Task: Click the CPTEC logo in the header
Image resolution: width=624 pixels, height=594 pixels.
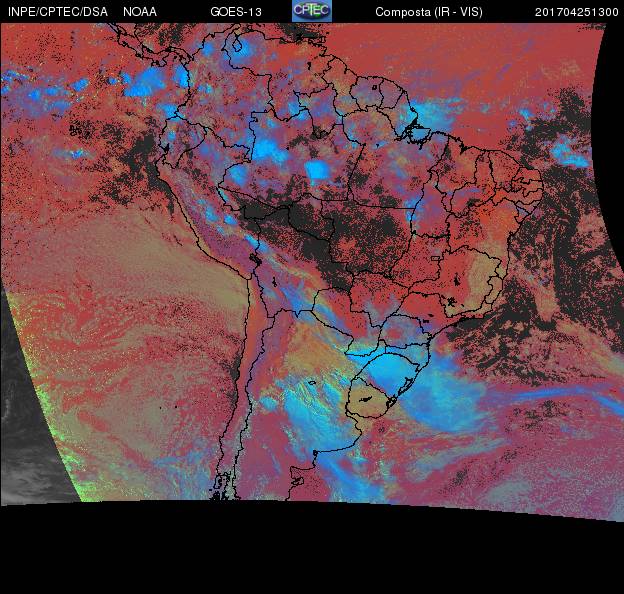Action: pyautogui.click(x=312, y=11)
